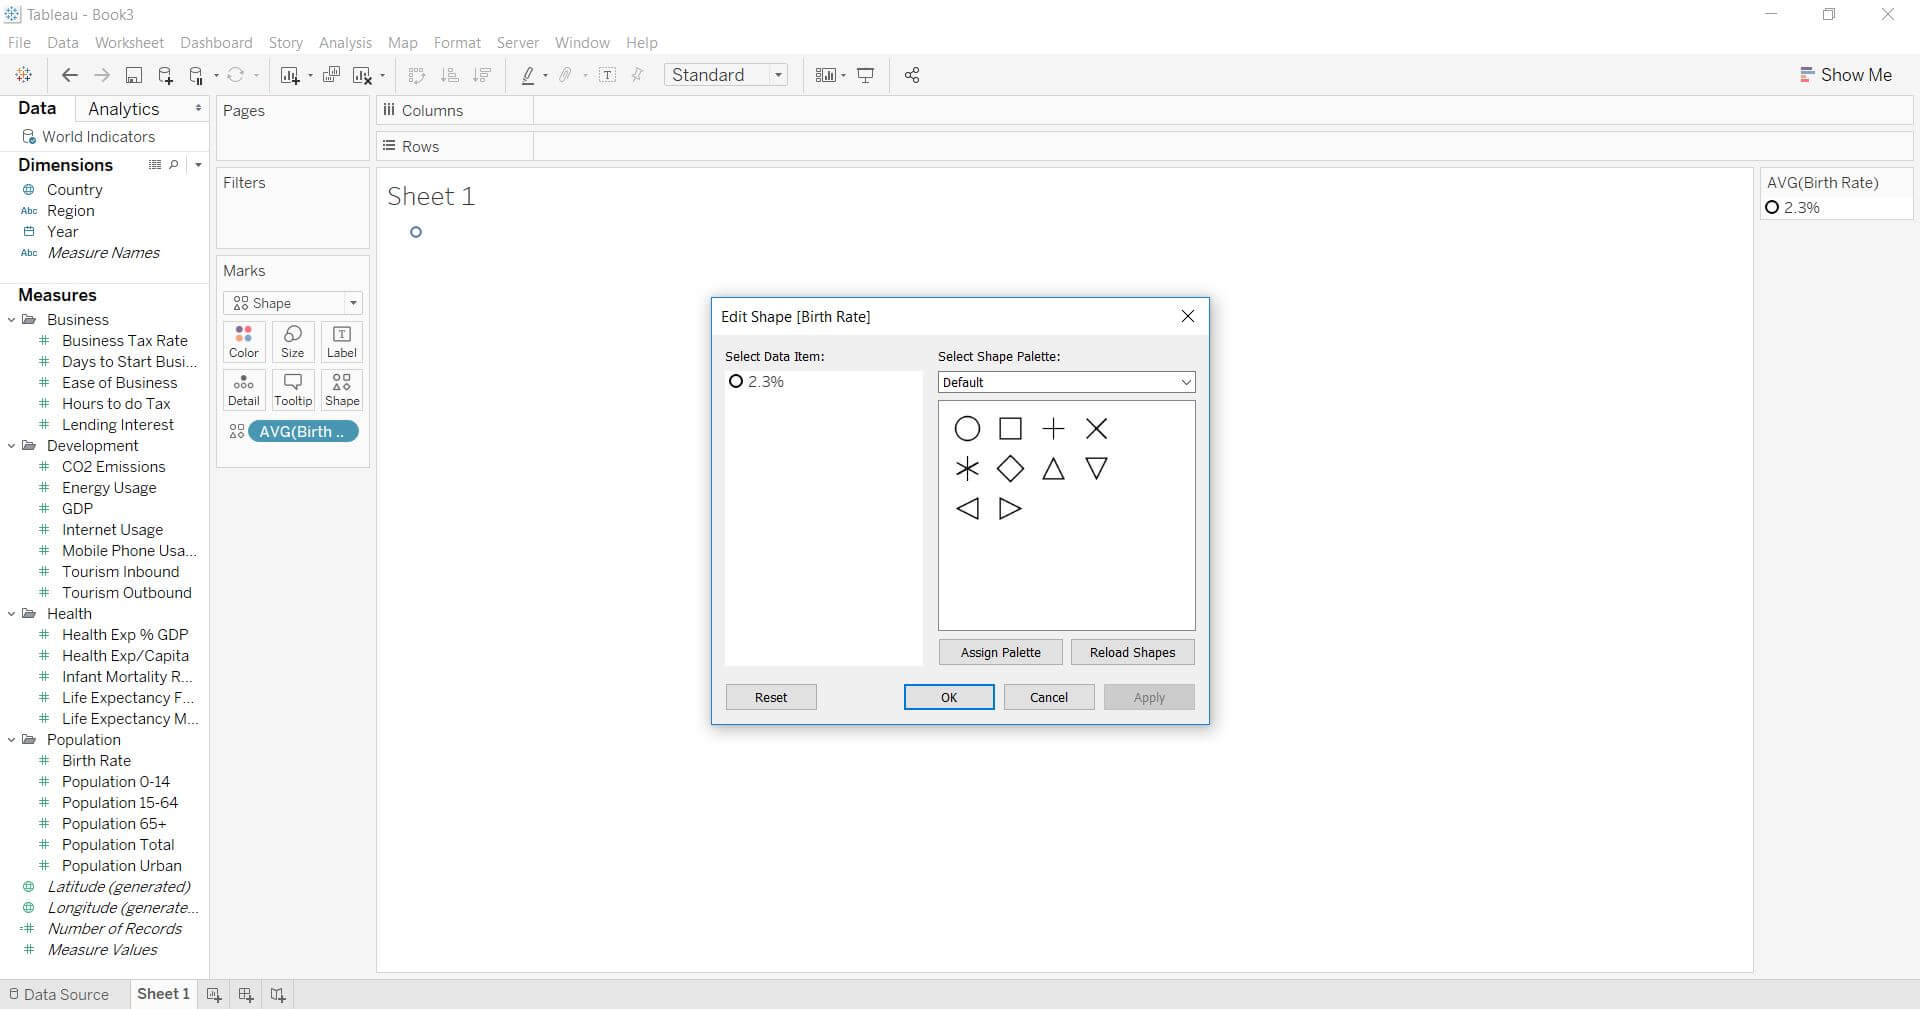Open the Select Shape Palette dropdown

click(1066, 382)
